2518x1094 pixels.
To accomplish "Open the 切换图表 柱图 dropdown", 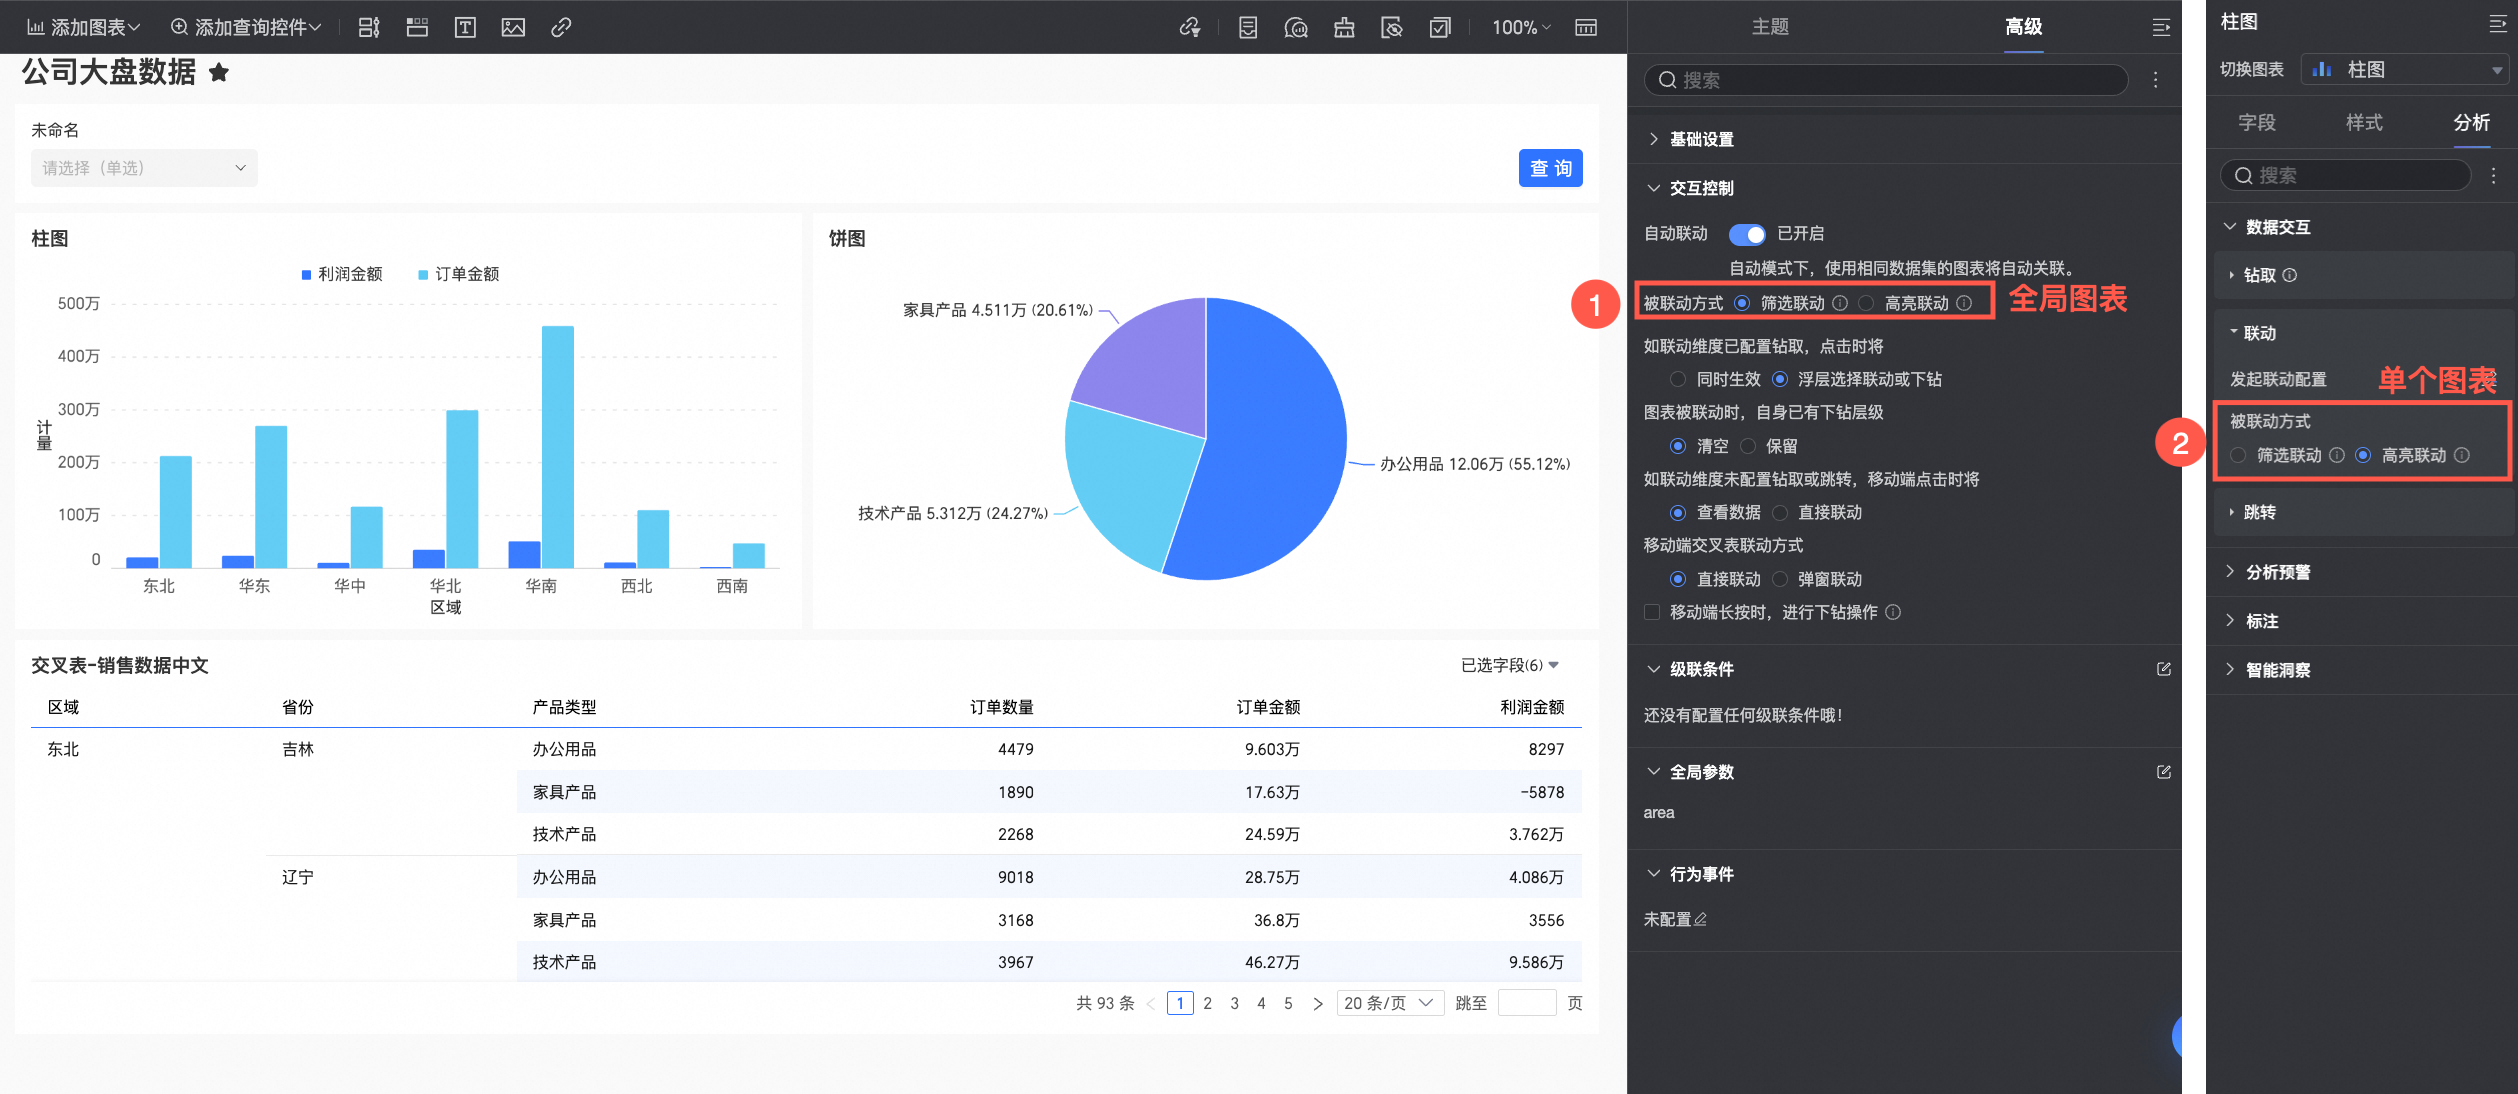I will pos(2406,69).
